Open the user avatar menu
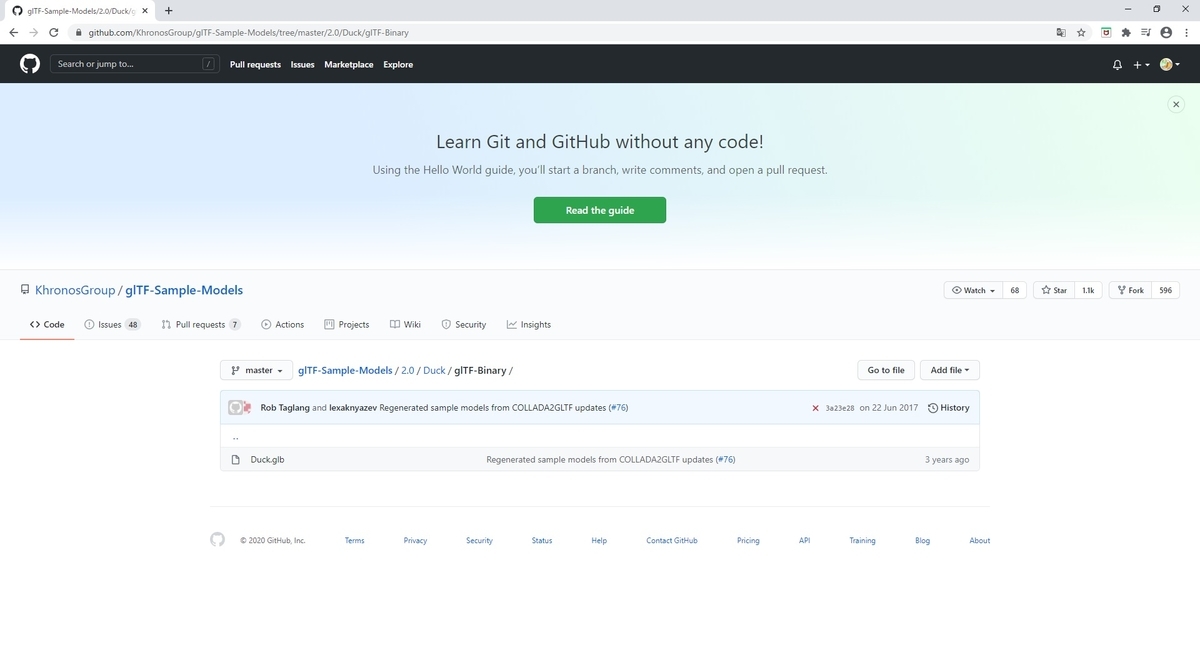Image resolution: width=1200 pixels, height=650 pixels. click(1169, 65)
